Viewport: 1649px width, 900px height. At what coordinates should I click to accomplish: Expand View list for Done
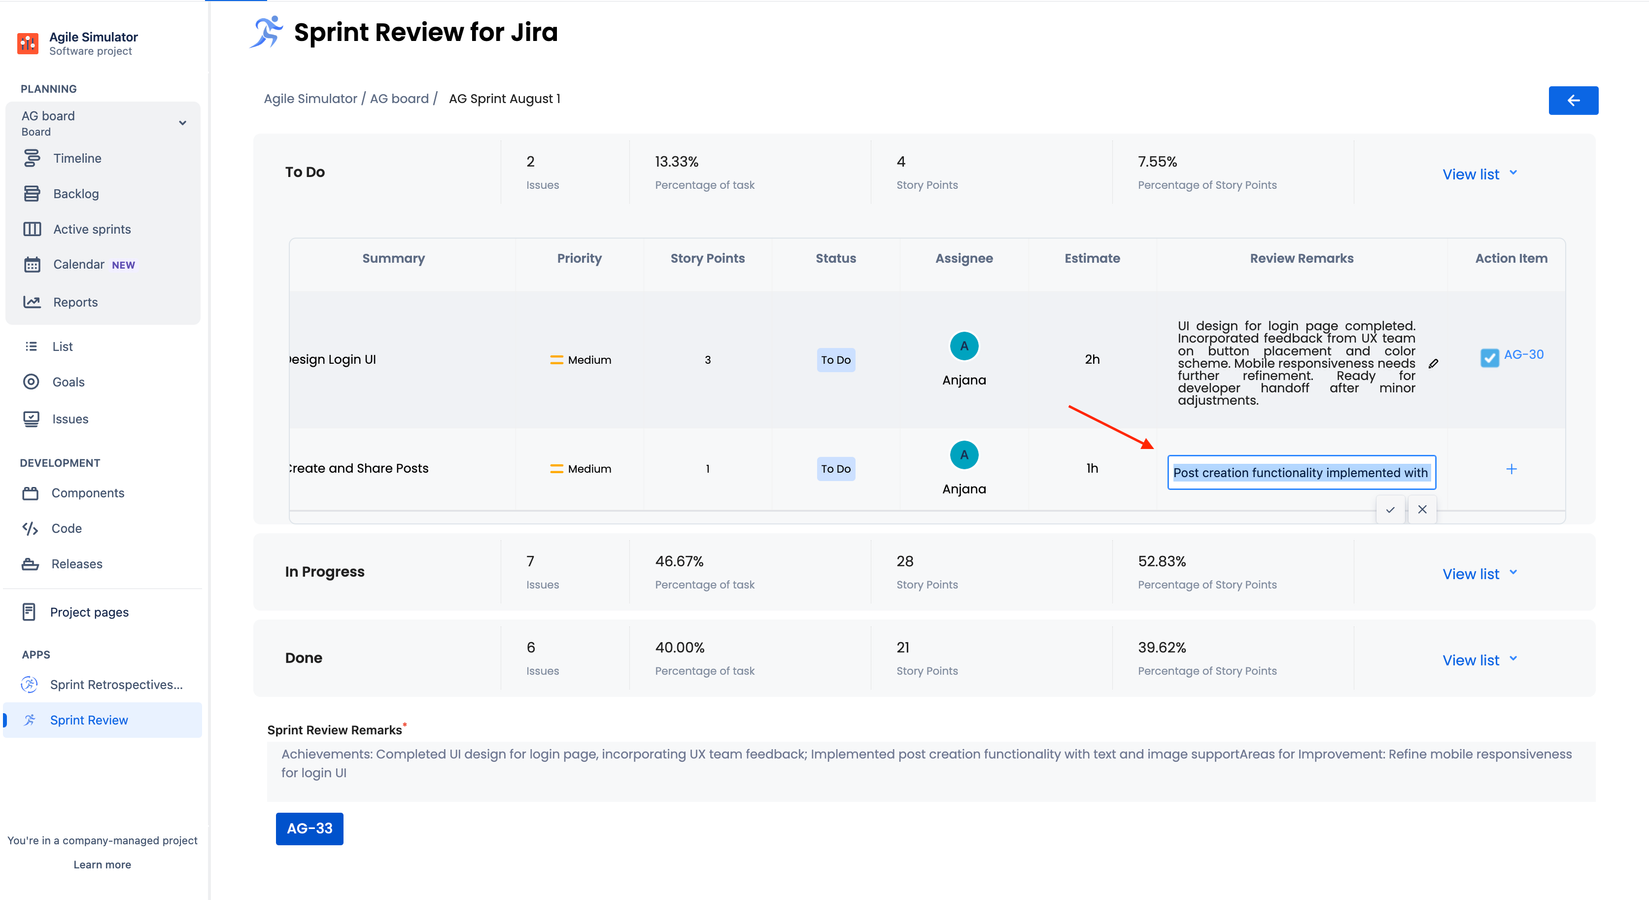(x=1480, y=660)
